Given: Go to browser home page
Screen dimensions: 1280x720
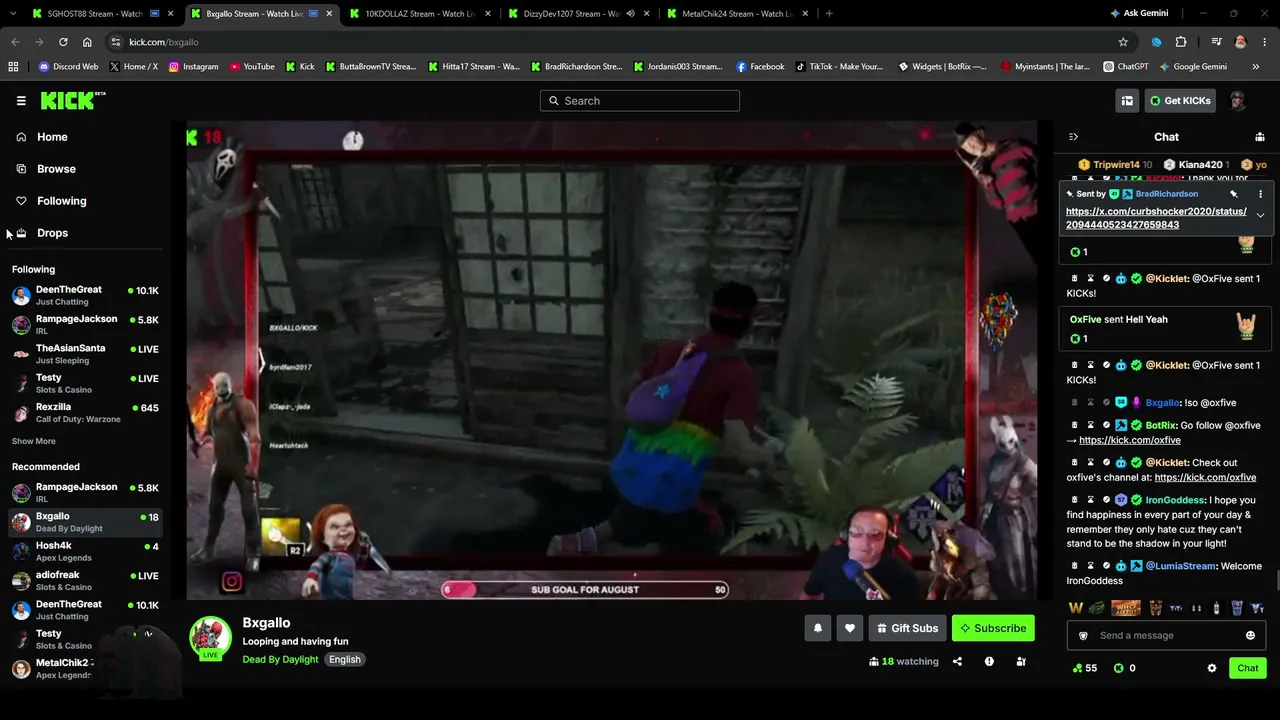Looking at the screenshot, I should point(87,42).
